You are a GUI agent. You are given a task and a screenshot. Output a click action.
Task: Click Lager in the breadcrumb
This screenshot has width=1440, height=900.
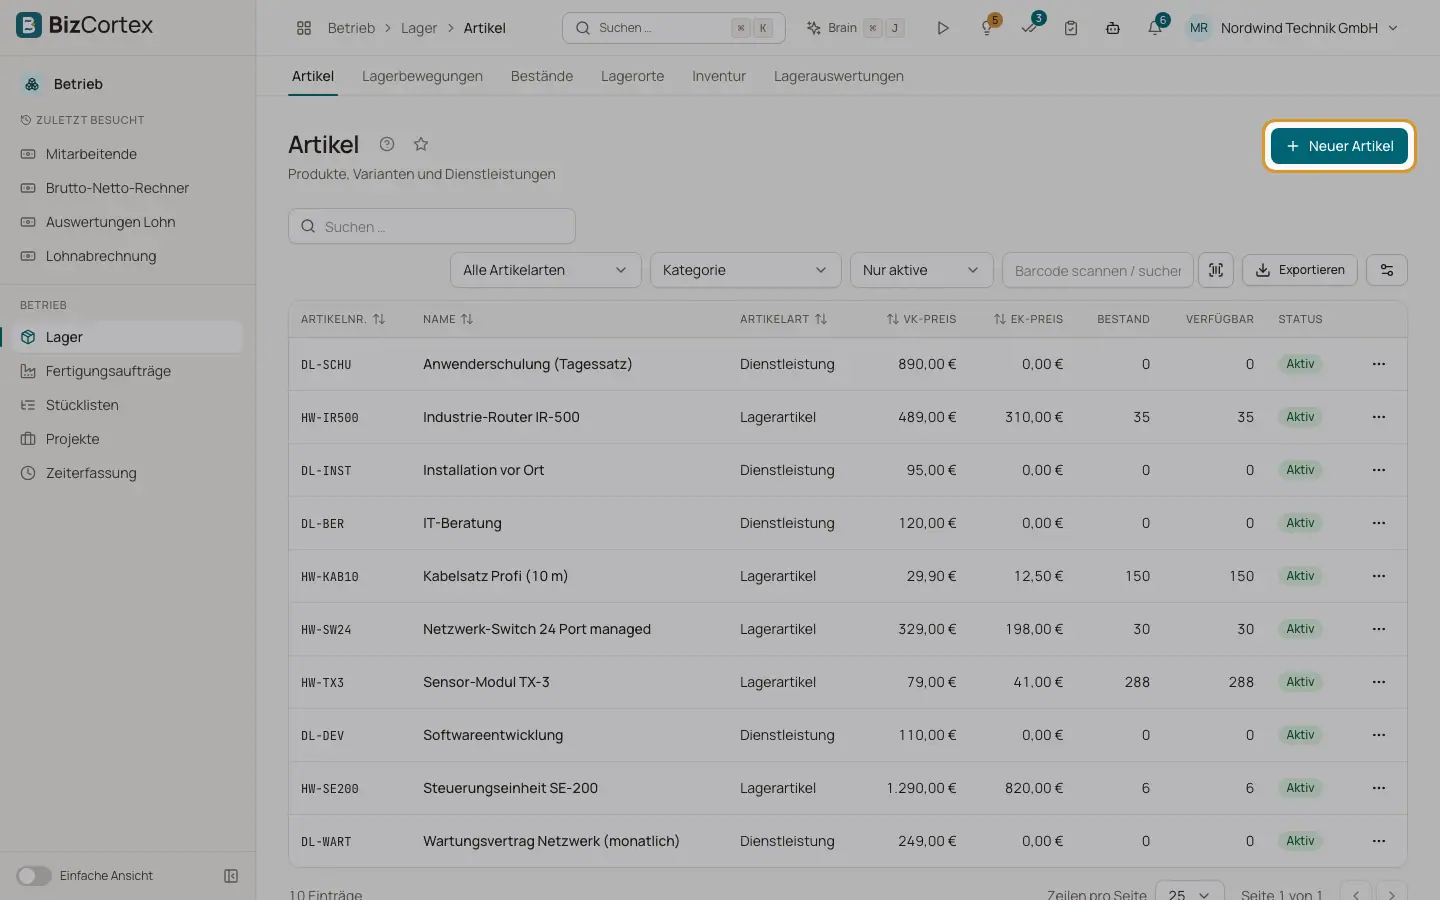click(x=419, y=28)
